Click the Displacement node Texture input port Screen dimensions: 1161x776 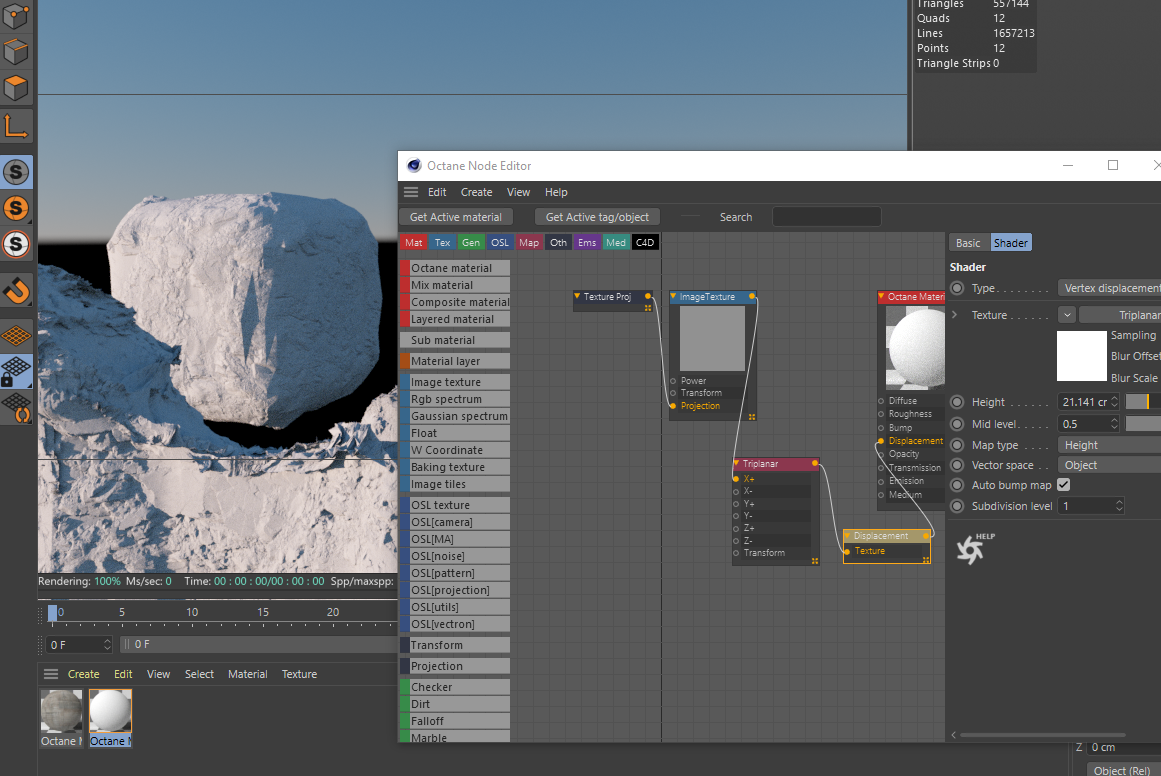pyautogui.click(x=847, y=551)
